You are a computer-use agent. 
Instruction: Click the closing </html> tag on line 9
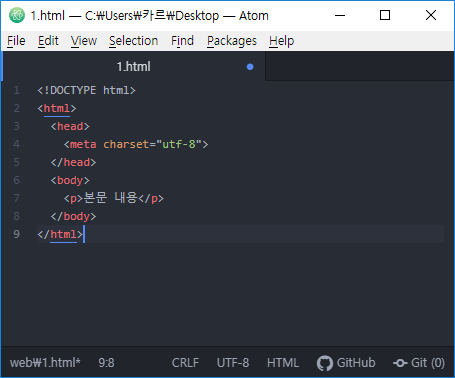[60, 234]
